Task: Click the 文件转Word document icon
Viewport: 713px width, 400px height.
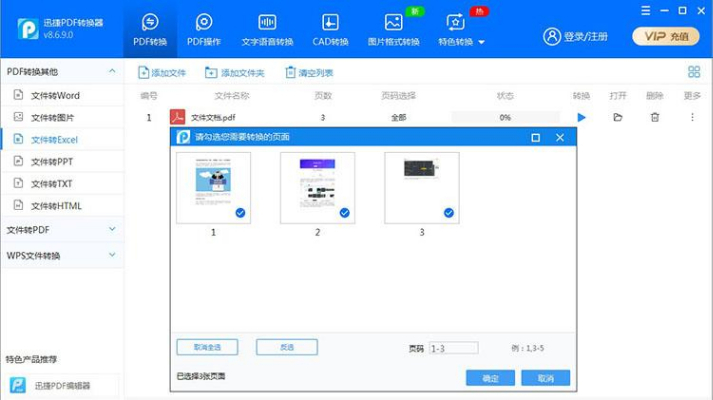Action: pyautogui.click(x=18, y=95)
